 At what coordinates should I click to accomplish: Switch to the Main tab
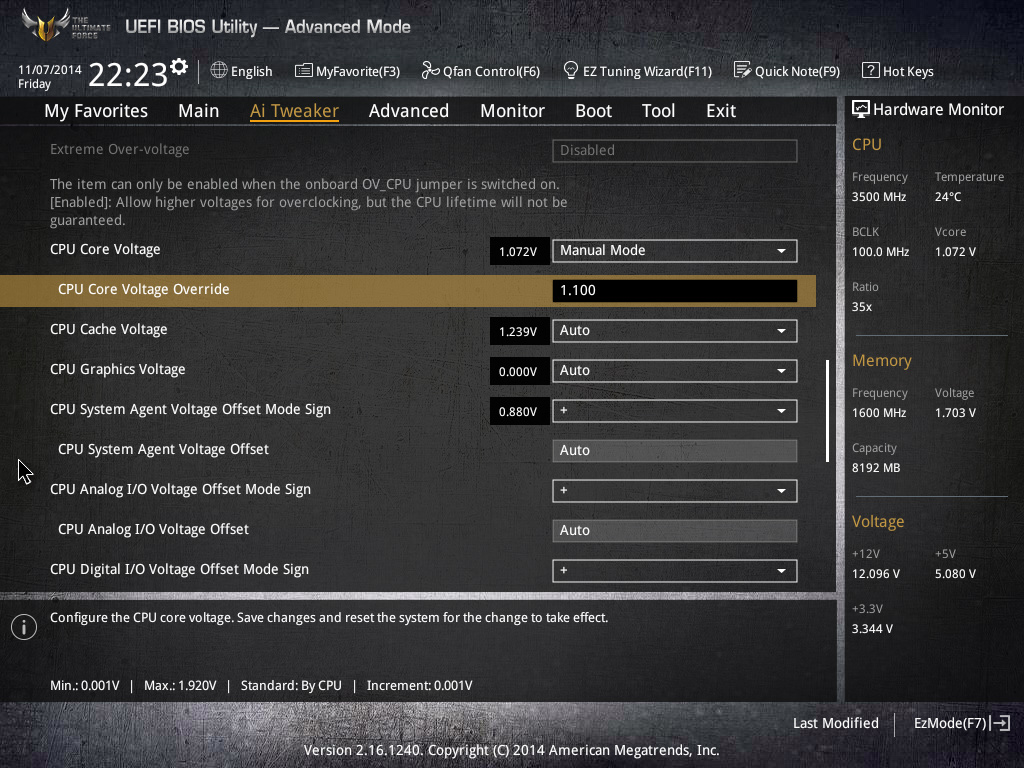point(199,111)
